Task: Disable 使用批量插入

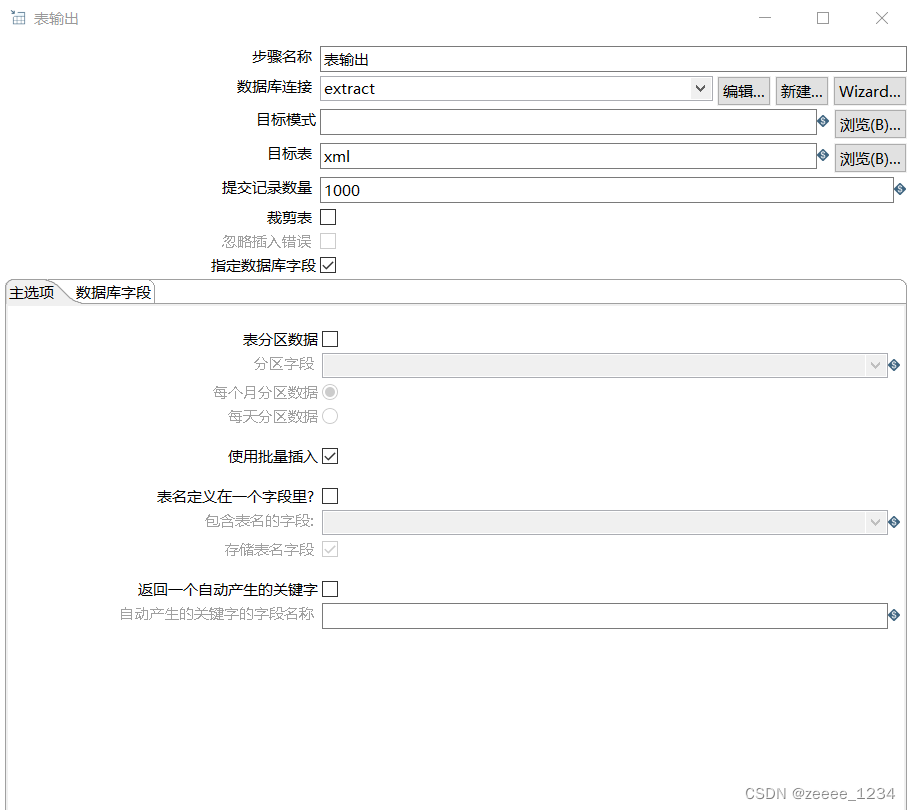Action: [330, 456]
